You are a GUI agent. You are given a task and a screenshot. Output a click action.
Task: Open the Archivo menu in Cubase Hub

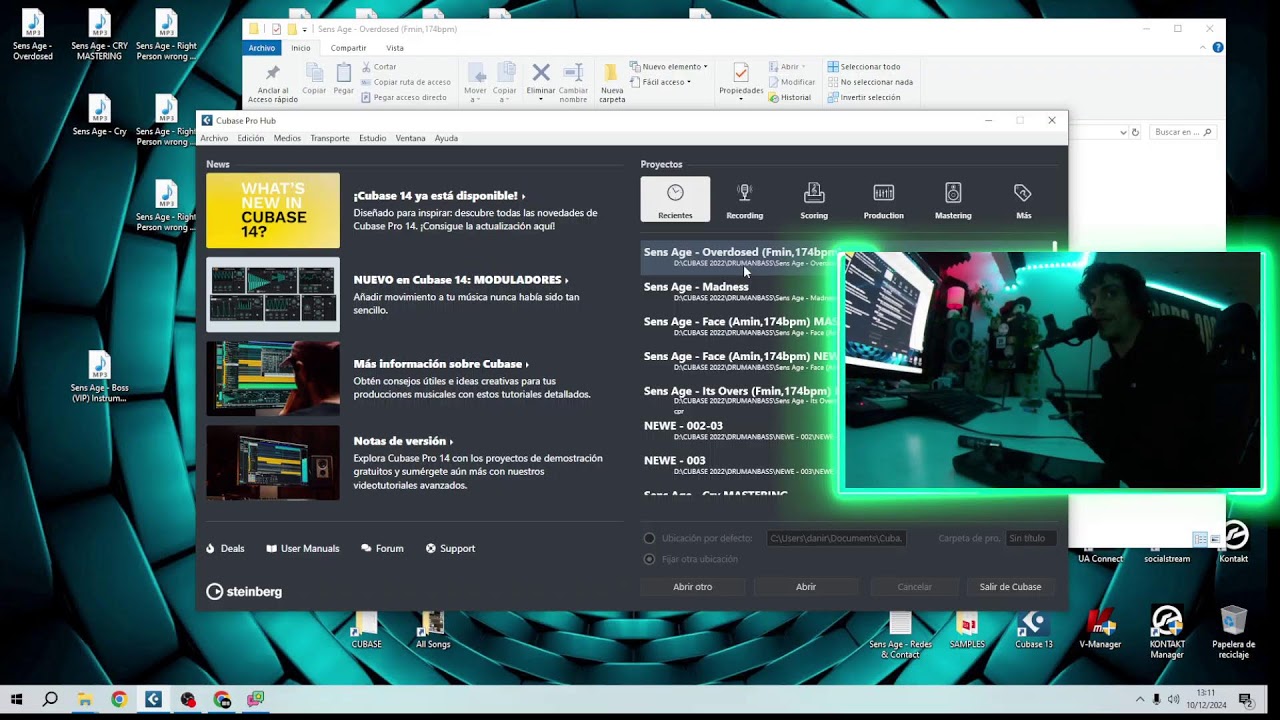(x=214, y=138)
